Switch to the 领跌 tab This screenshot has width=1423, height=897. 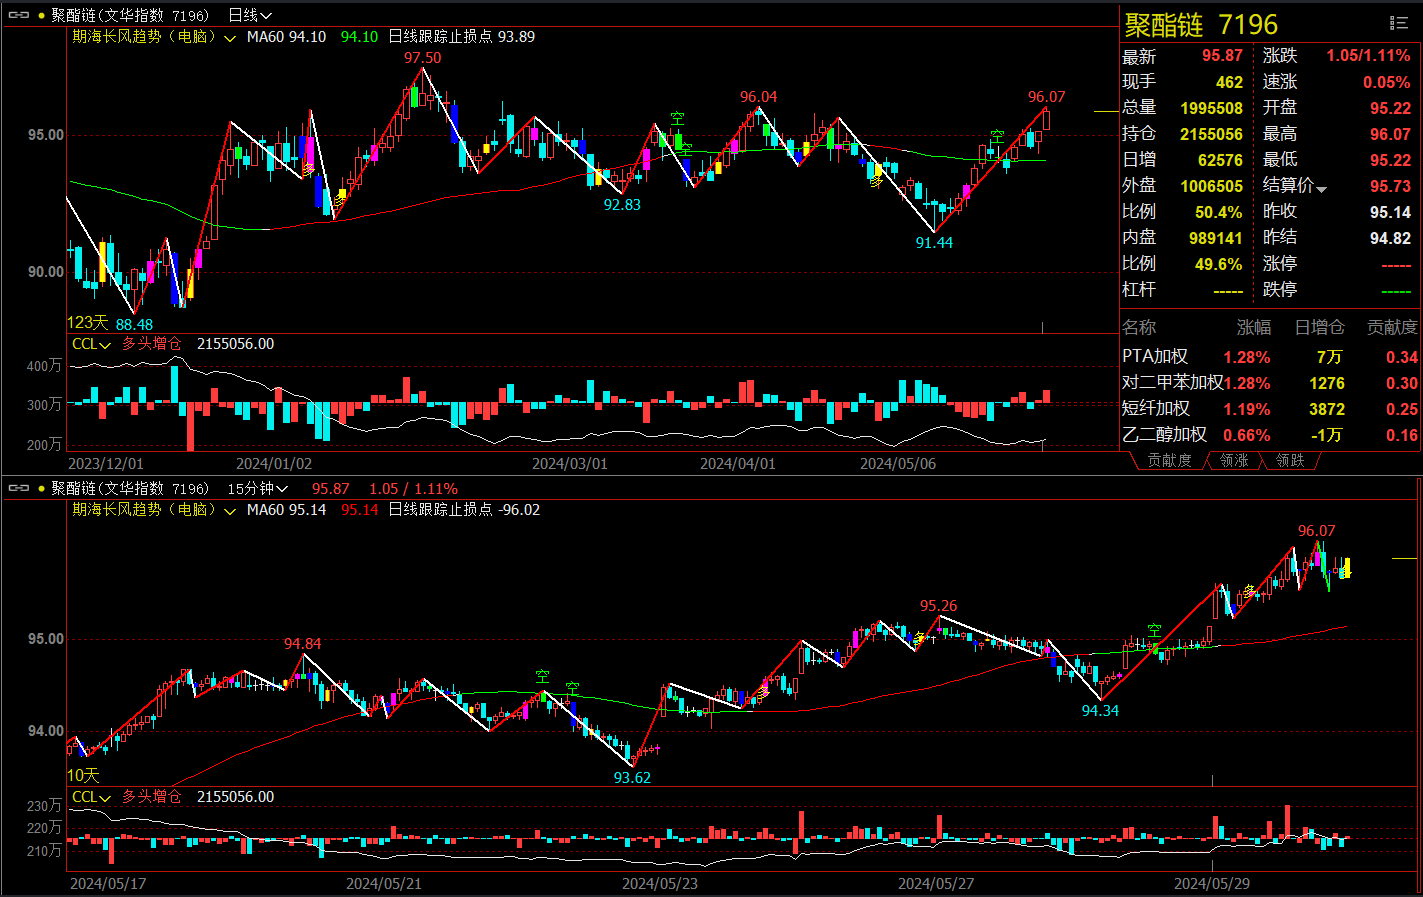(x=1290, y=460)
